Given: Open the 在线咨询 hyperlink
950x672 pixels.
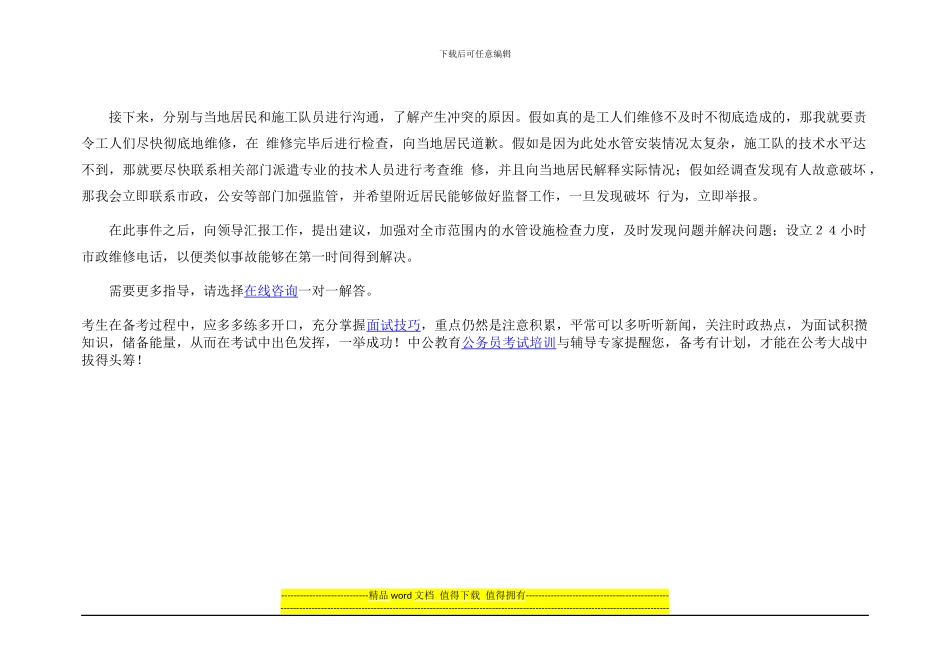Looking at the screenshot, I should [271, 291].
